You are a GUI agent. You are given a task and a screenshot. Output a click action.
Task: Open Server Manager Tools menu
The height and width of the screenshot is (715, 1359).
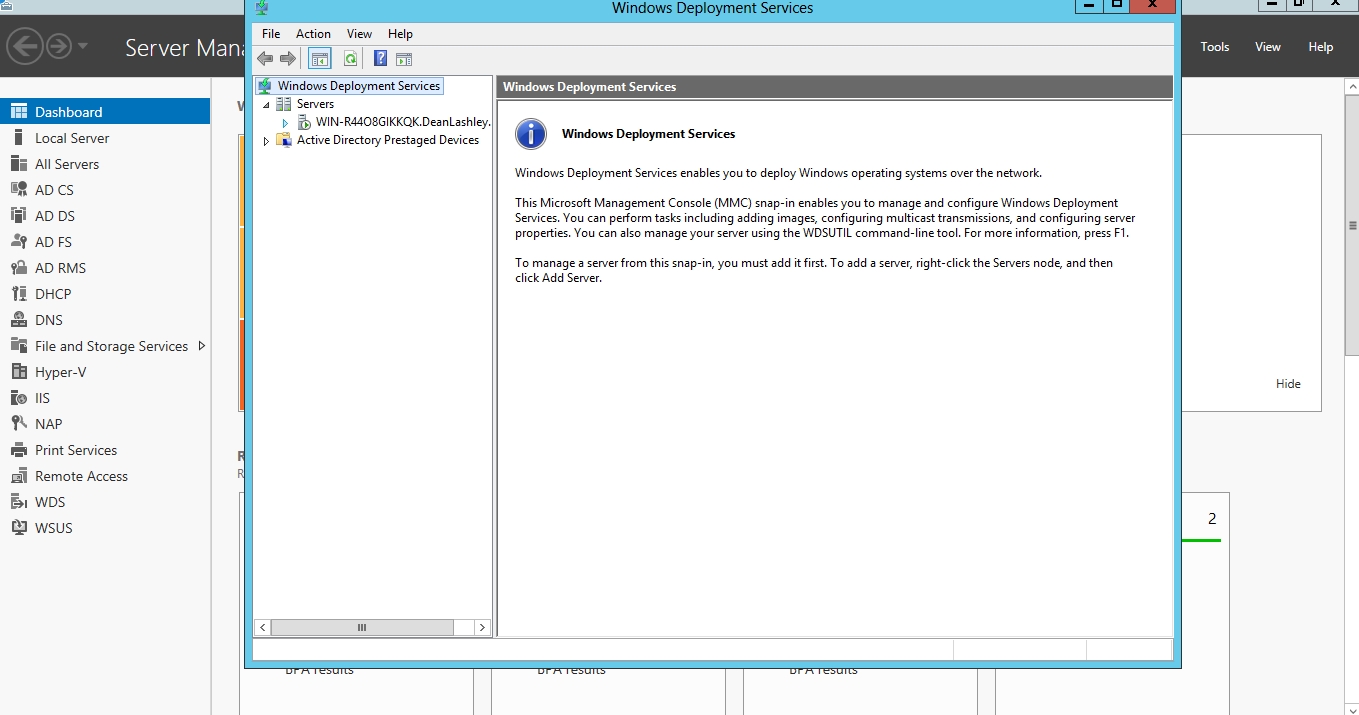point(1214,47)
